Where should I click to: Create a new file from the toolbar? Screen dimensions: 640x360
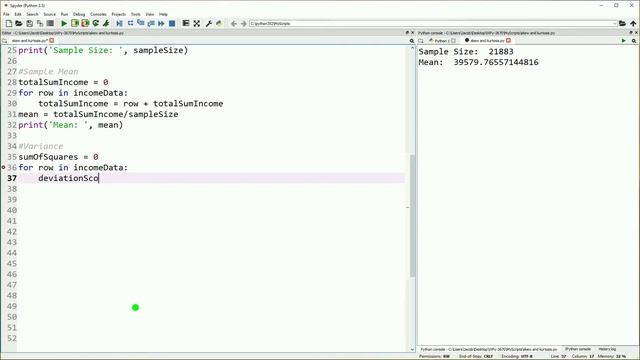pyautogui.click(x=9, y=24)
